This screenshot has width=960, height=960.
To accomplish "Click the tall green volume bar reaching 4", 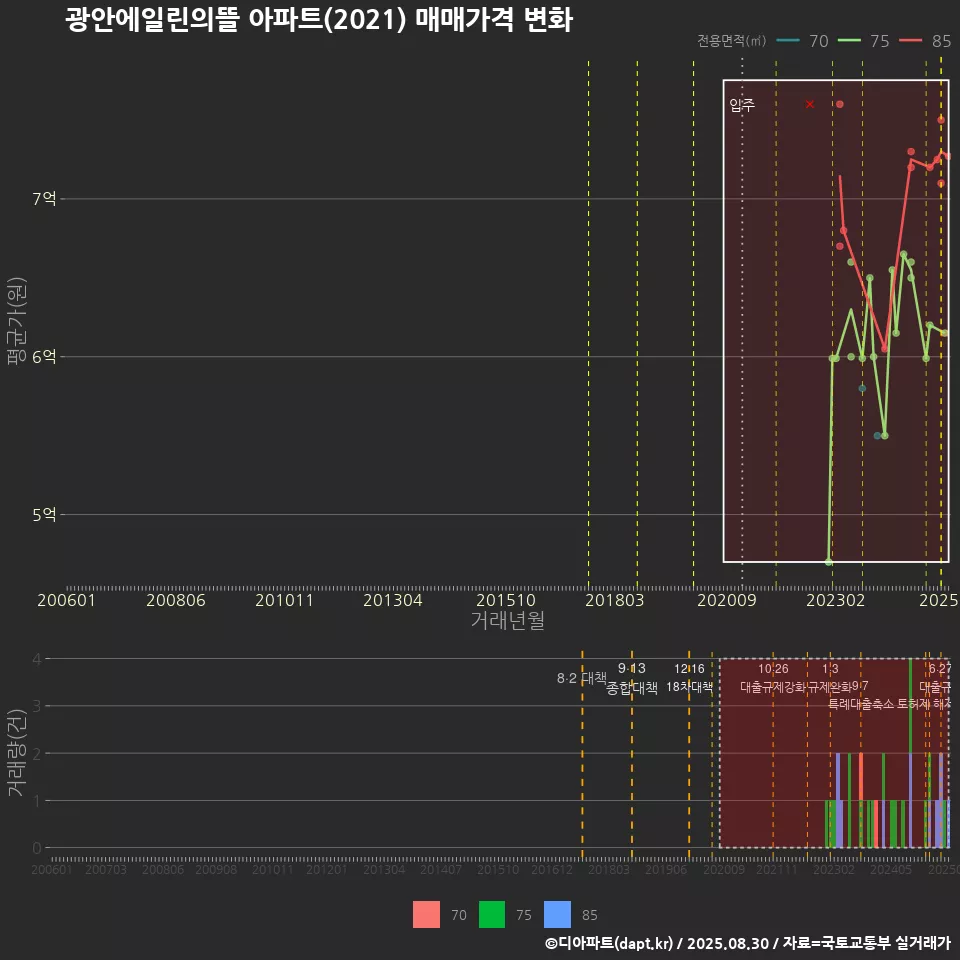I will point(910,706).
